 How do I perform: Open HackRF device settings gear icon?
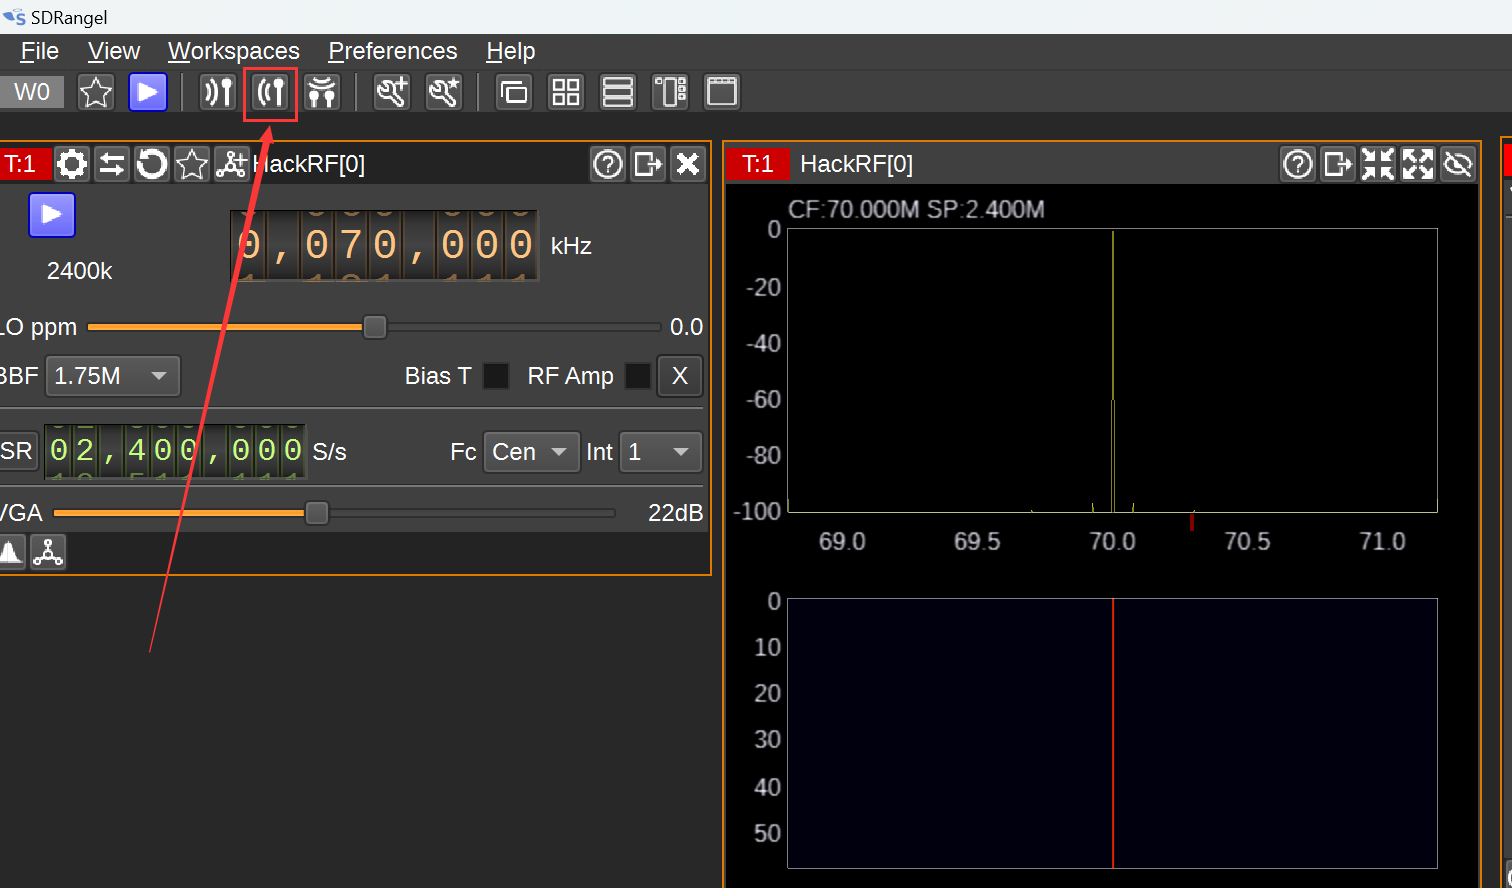click(72, 164)
